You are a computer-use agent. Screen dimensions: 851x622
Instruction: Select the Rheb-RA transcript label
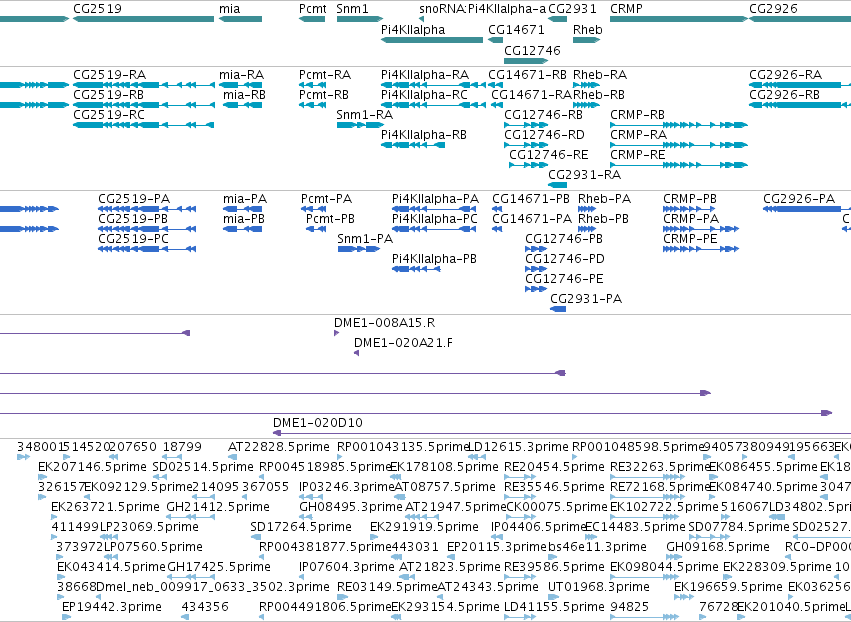tap(600, 74)
